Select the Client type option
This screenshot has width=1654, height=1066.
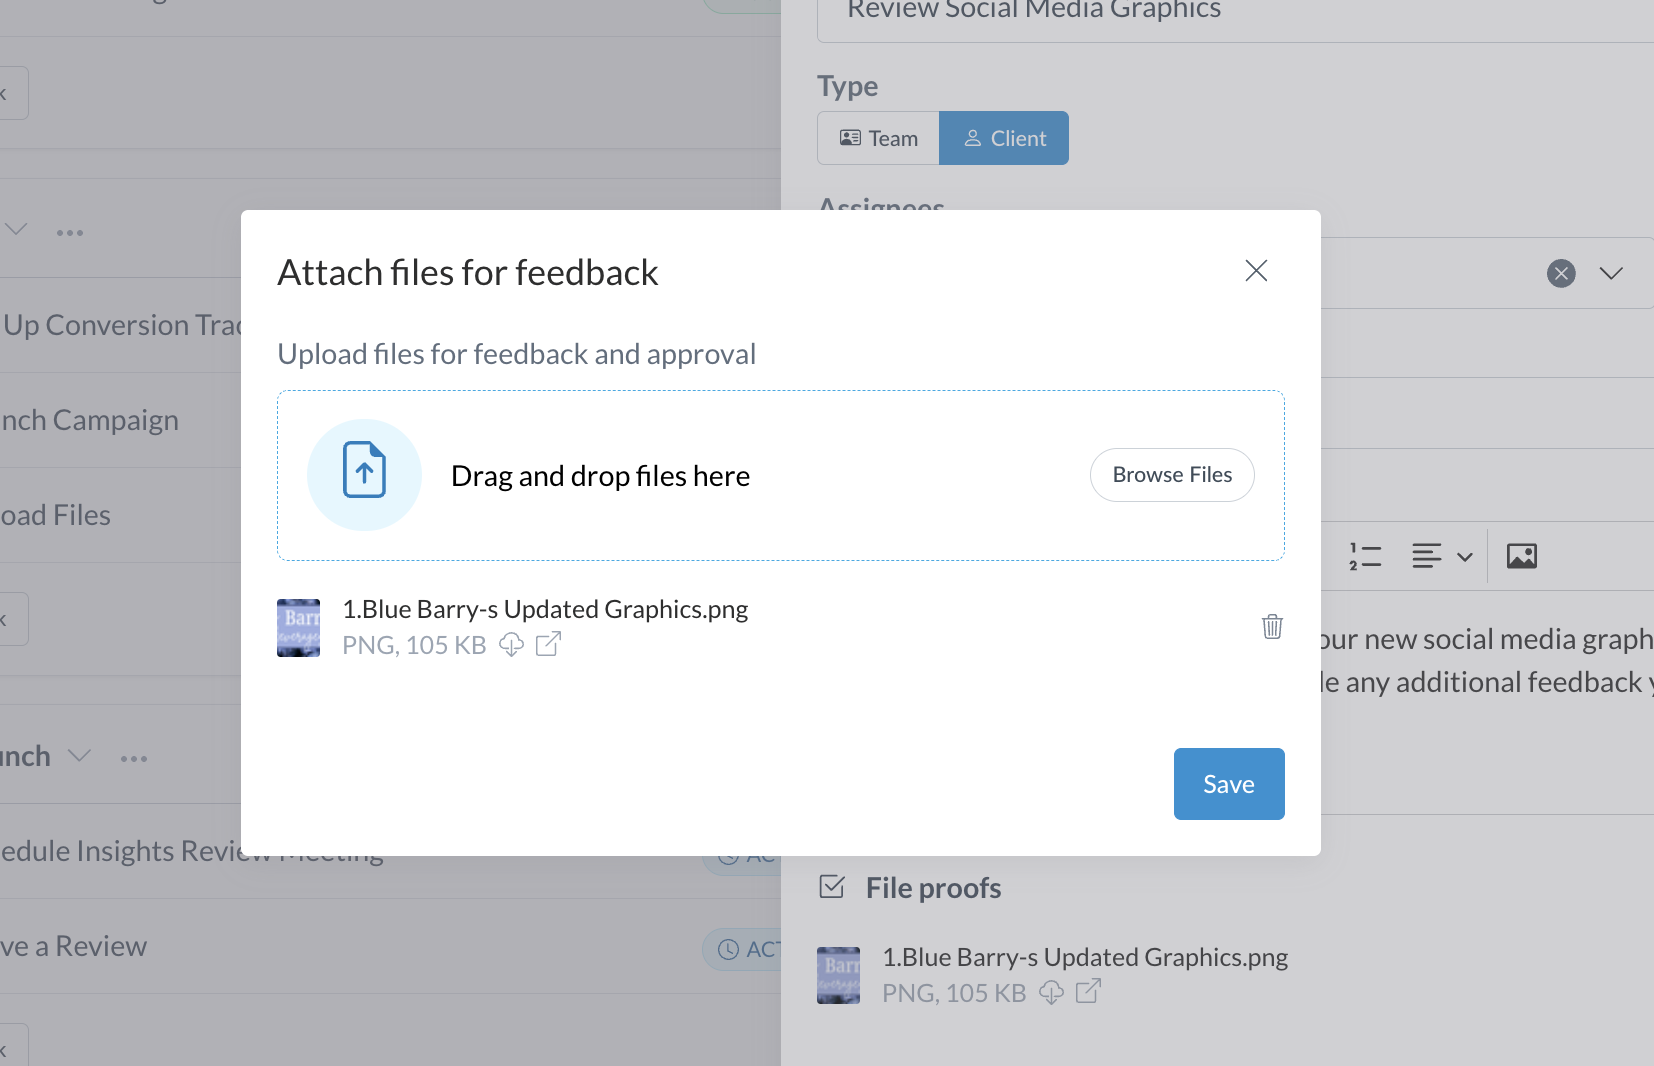click(1004, 138)
